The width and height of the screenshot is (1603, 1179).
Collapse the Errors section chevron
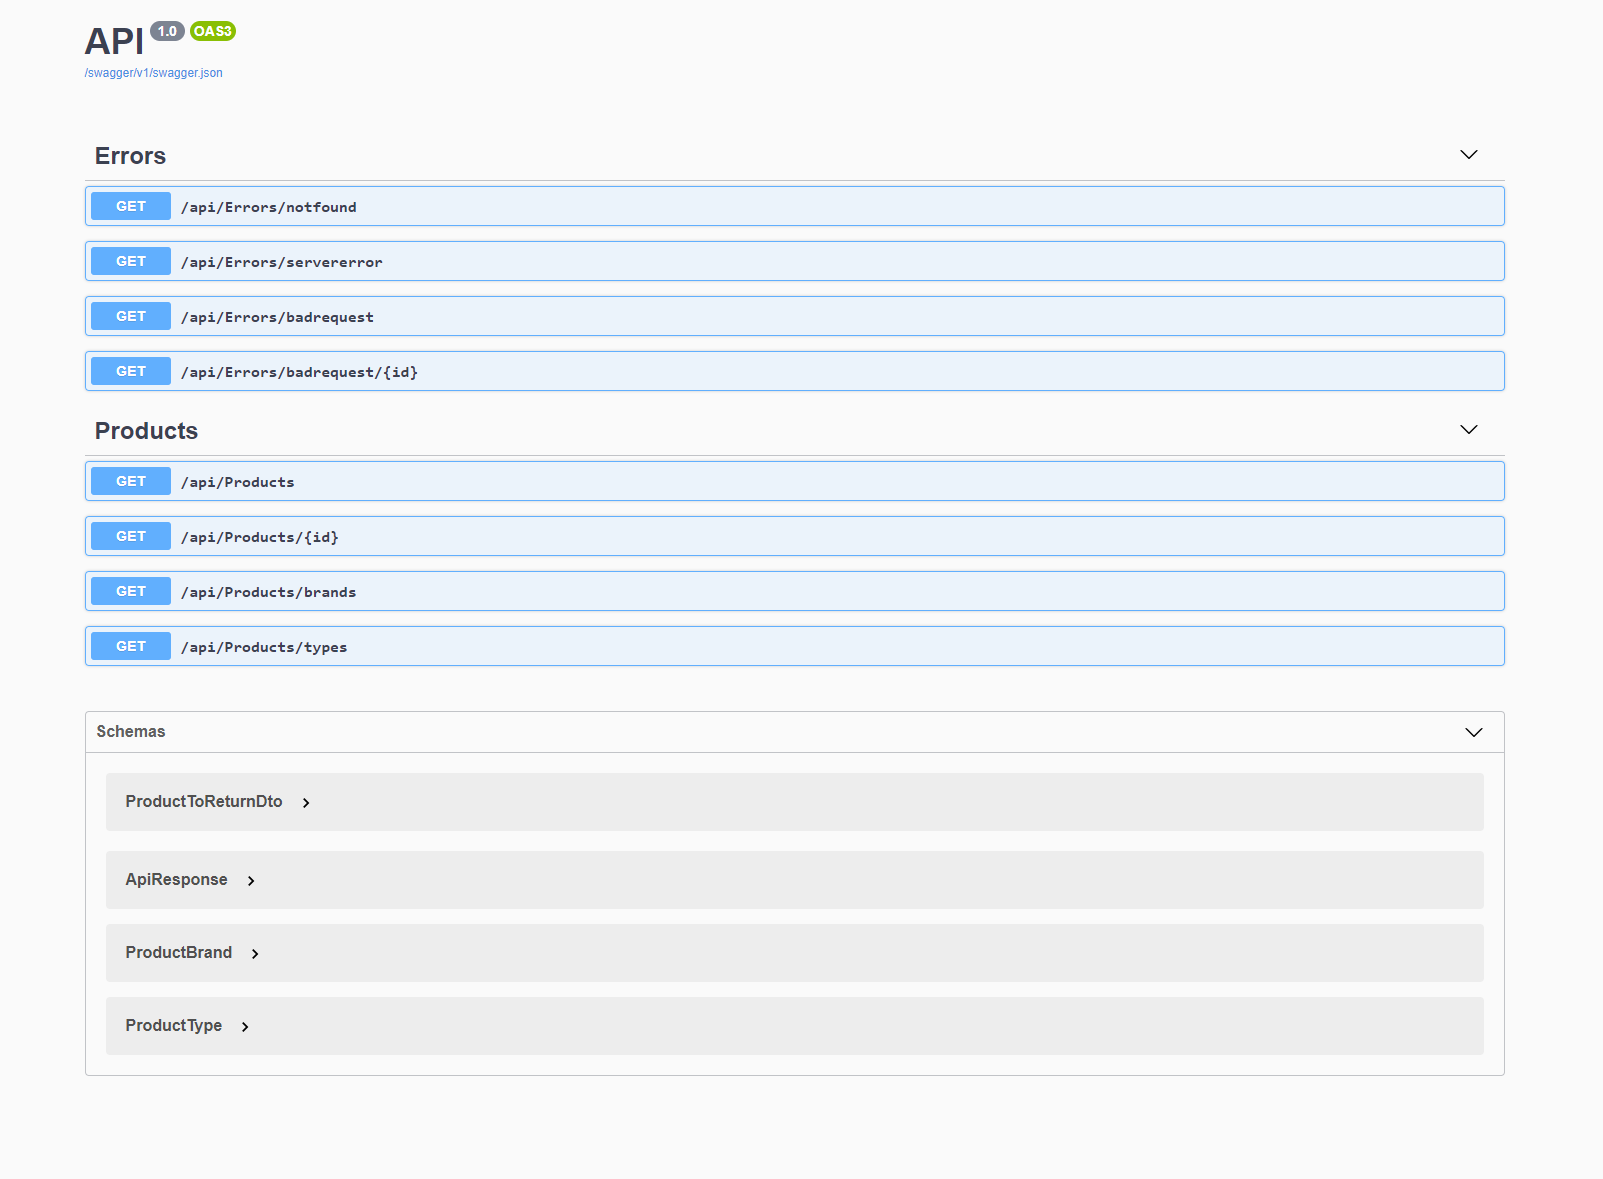1468,155
